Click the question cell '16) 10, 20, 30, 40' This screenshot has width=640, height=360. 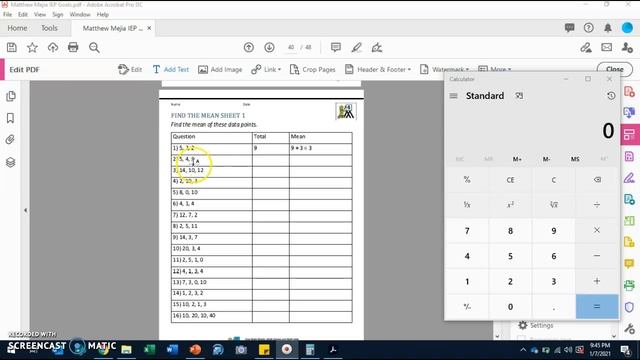[x=211, y=316]
